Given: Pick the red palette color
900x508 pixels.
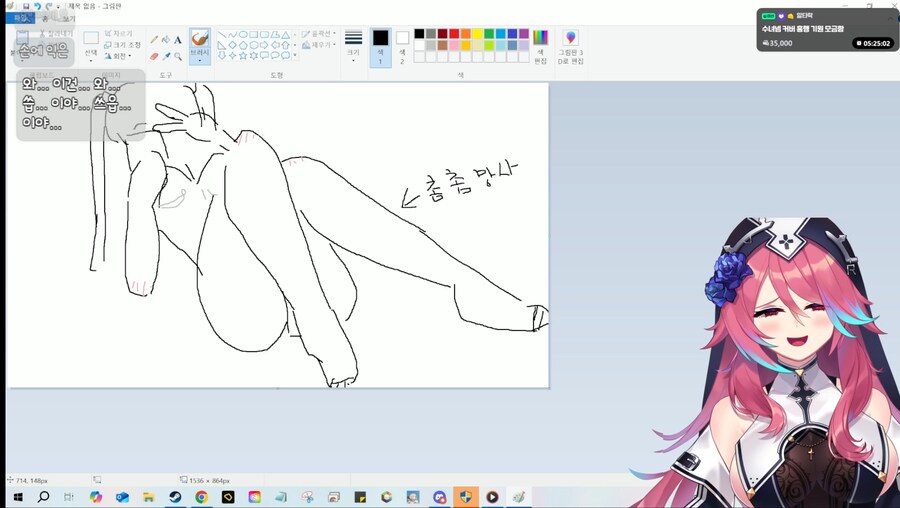Looking at the screenshot, I should click(454, 34).
